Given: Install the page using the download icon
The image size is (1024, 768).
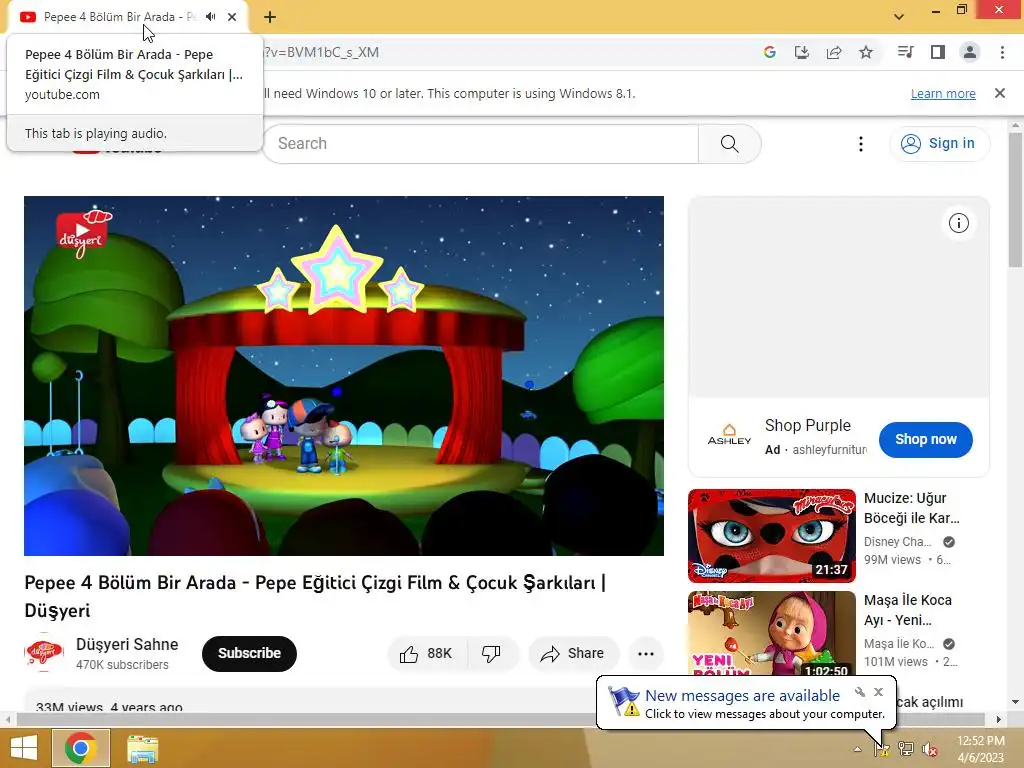Looking at the screenshot, I should [x=802, y=52].
